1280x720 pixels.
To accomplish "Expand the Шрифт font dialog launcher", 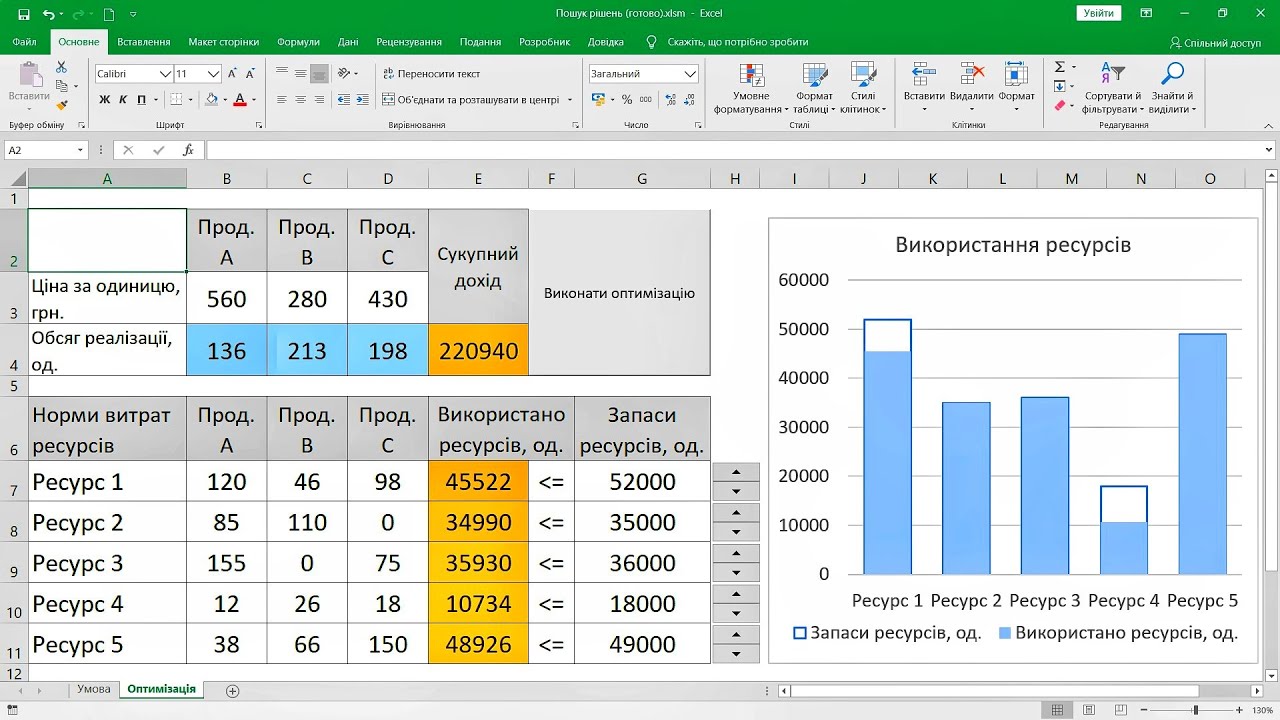I will [x=259, y=125].
